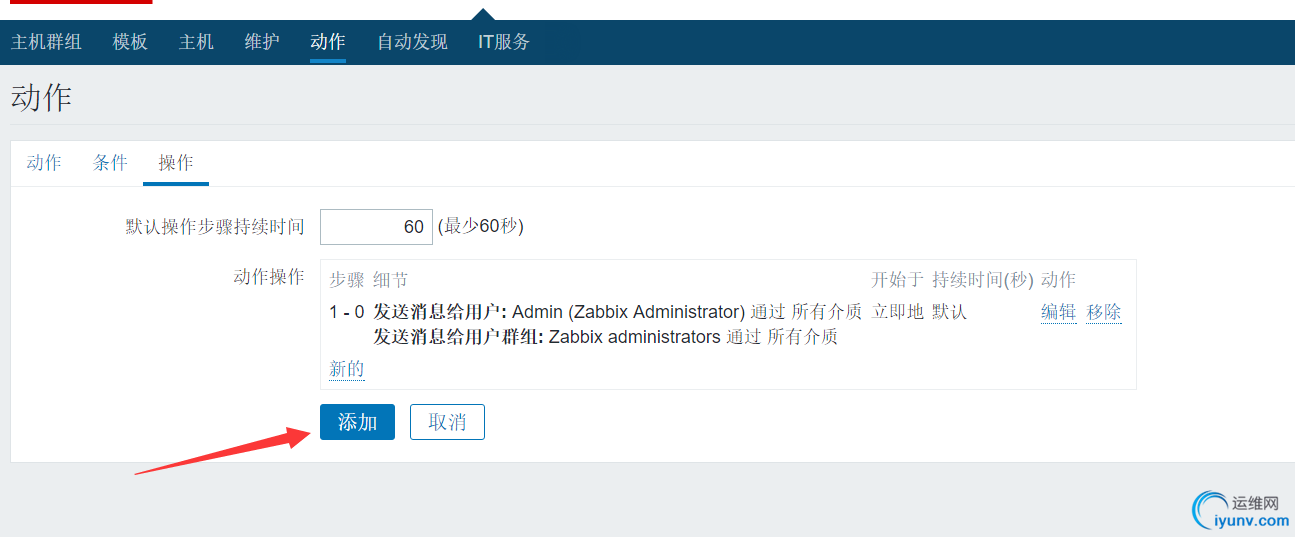Select the 操作 tab
This screenshot has height=537, width=1295.
click(176, 163)
